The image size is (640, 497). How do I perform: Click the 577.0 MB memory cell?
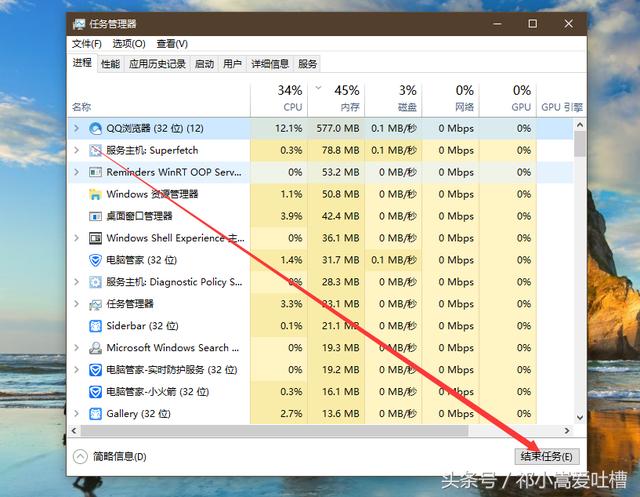[x=338, y=129]
